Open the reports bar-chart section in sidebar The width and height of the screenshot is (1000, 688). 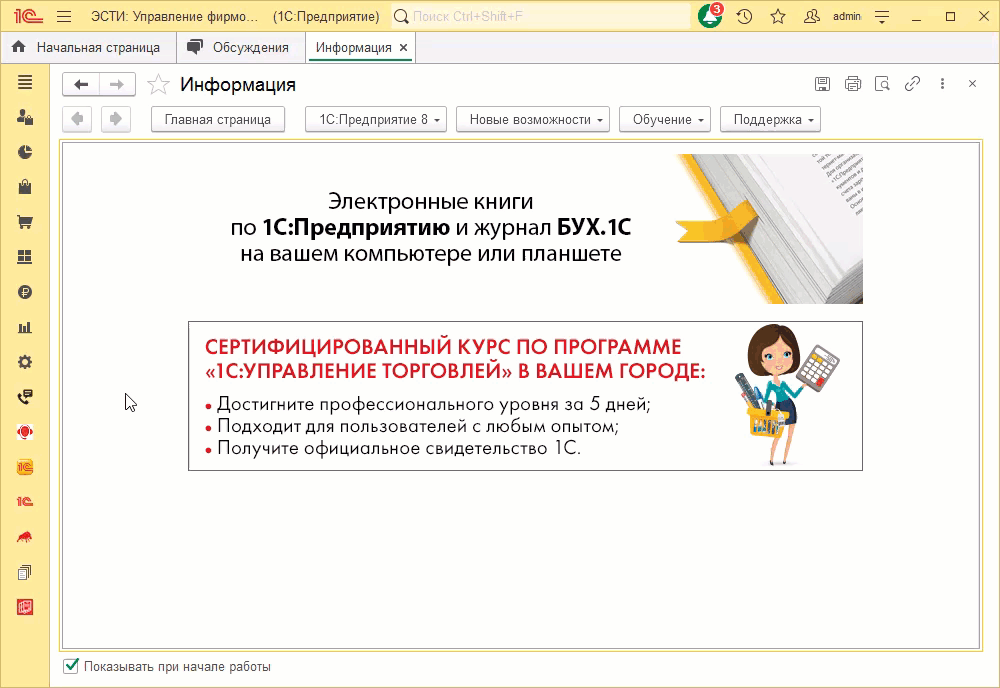pyautogui.click(x=24, y=326)
